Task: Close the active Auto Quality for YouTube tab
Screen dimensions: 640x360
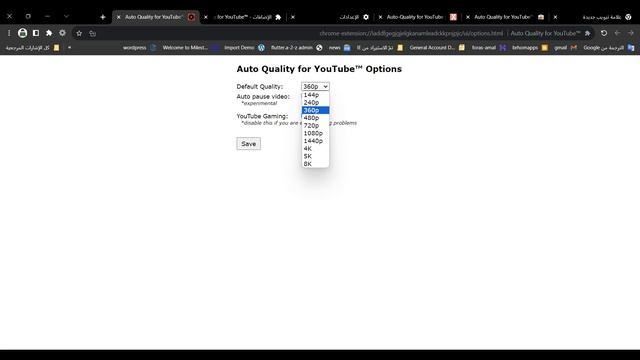Action: 119,17
